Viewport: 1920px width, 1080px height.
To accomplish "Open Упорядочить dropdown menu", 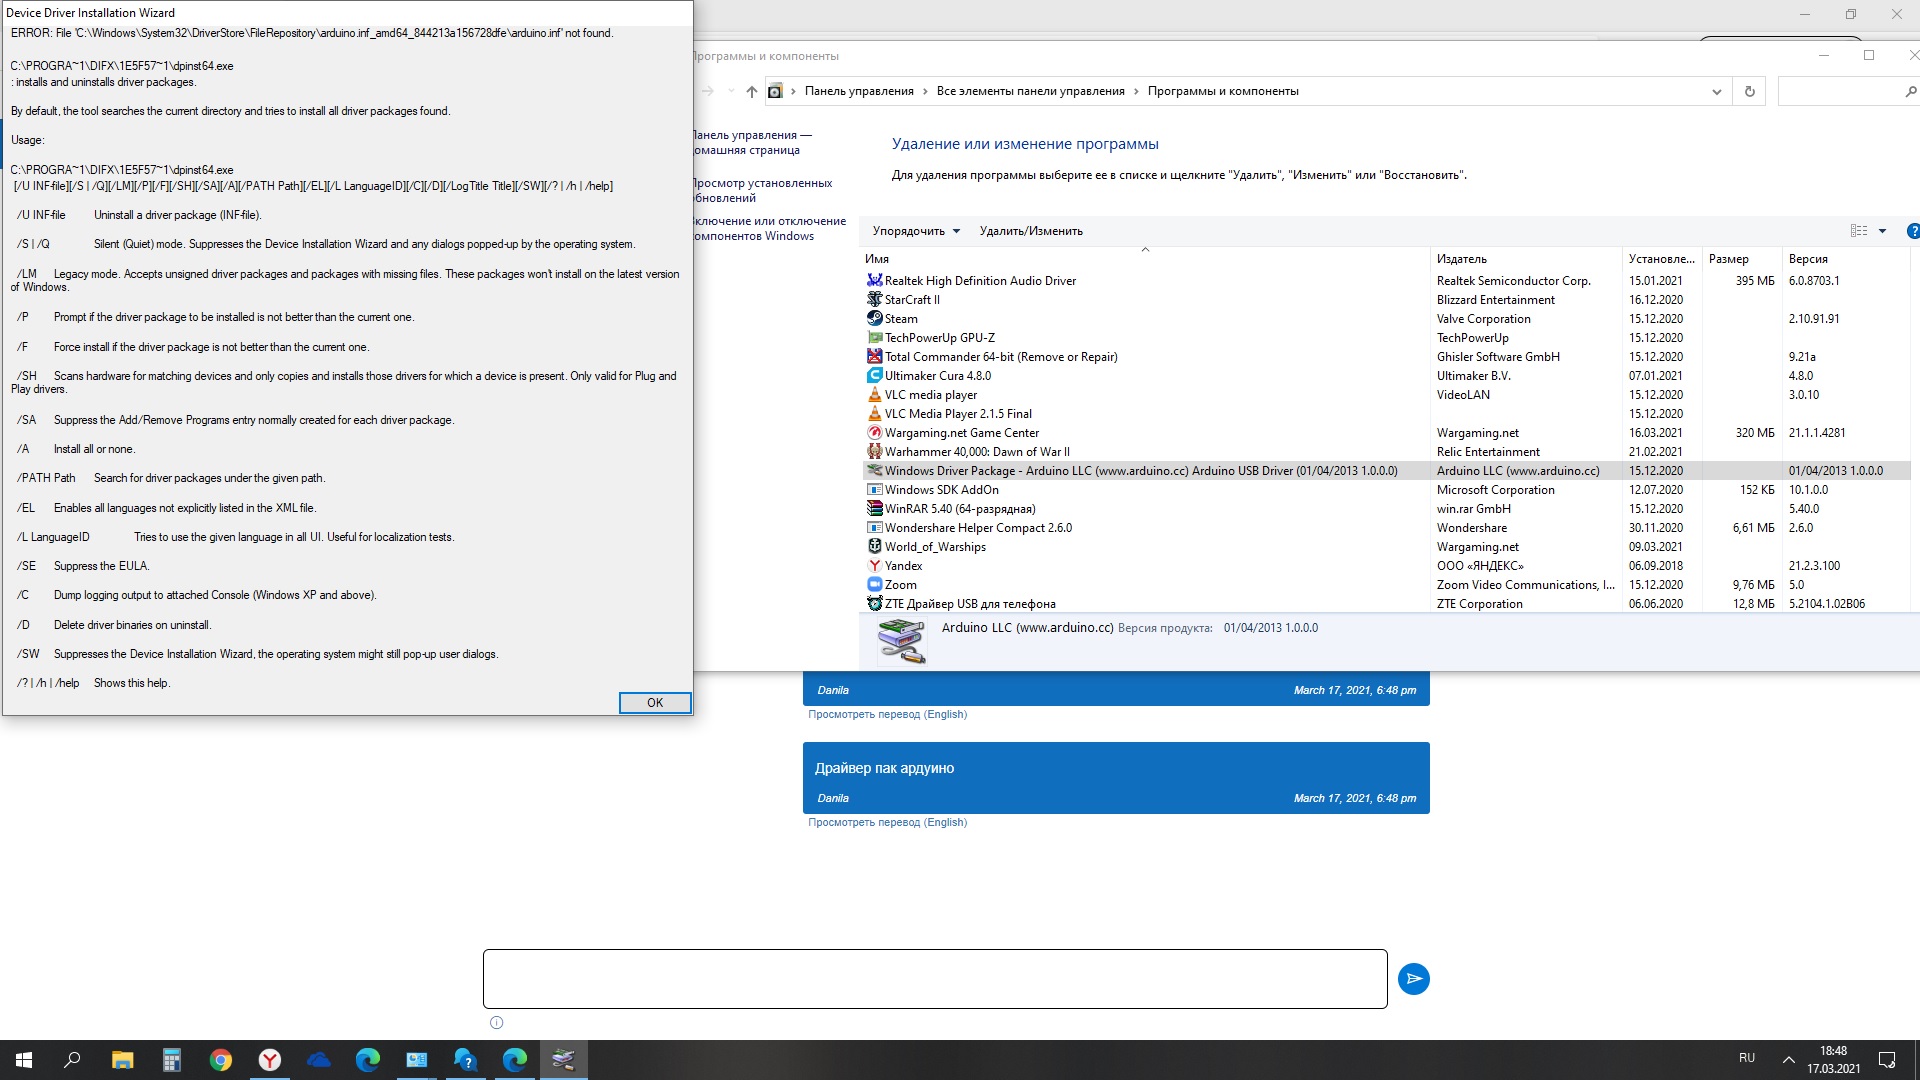I will coord(915,231).
